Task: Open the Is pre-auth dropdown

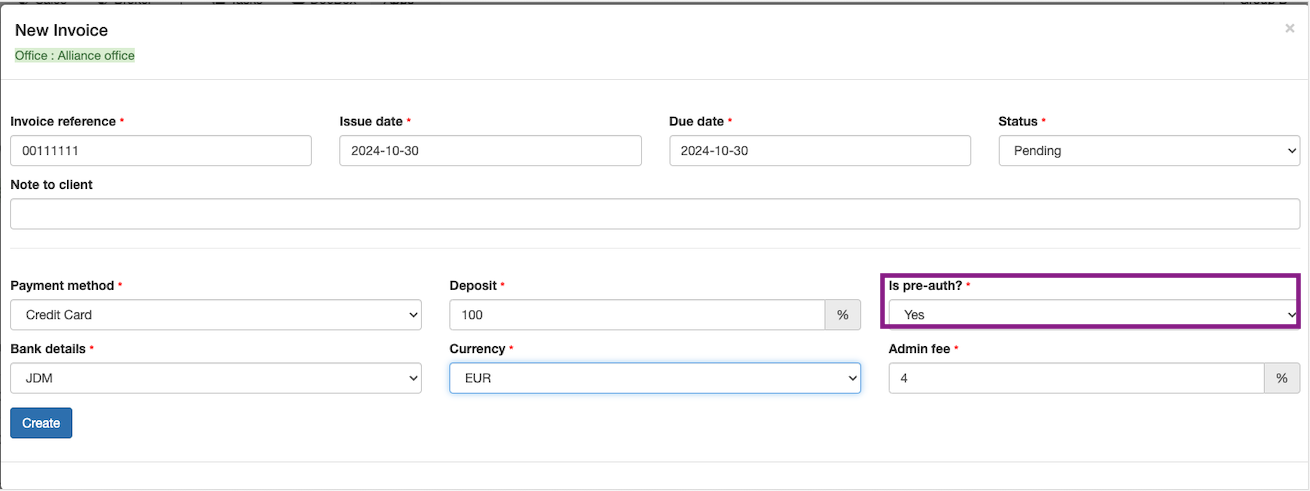Action: pos(1093,315)
